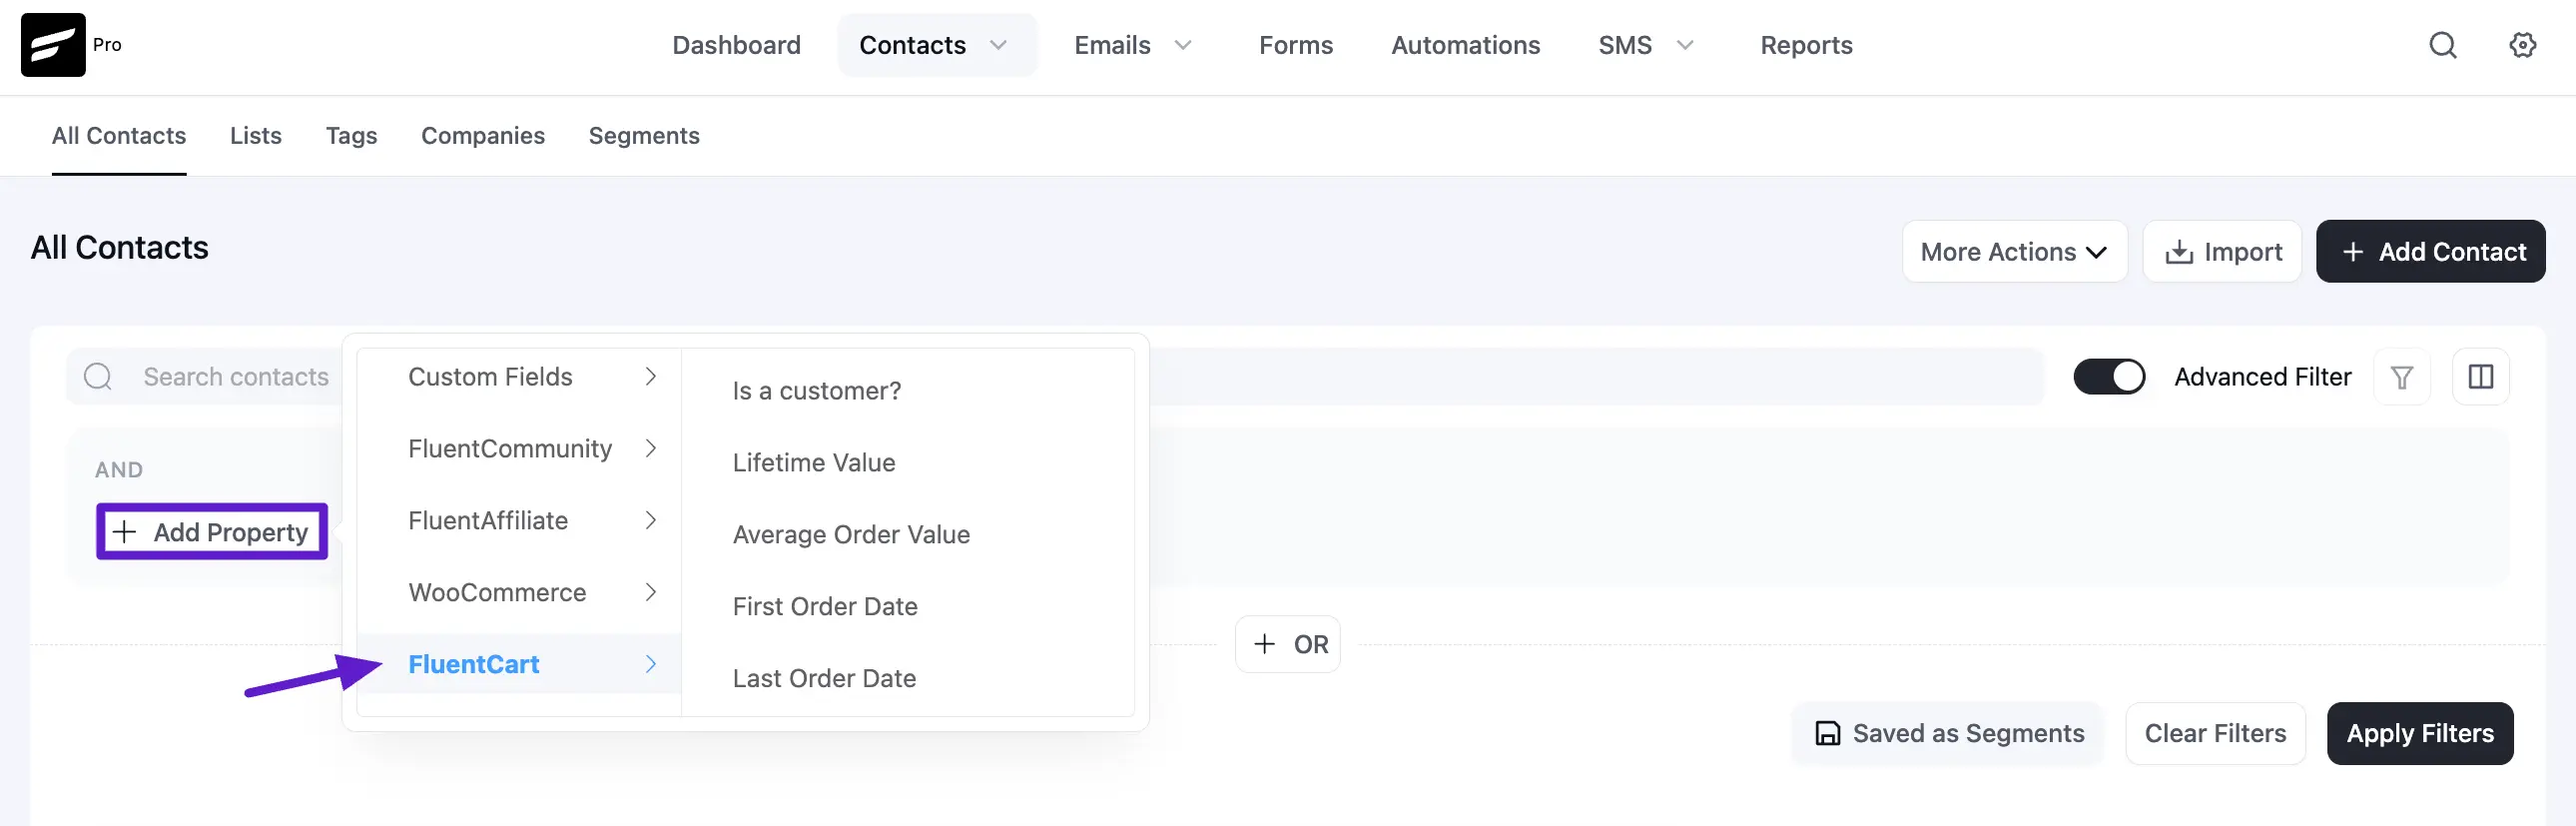The width and height of the screenshot is (2576, 826).
Task: Expand the FluentAffiliate submenu
Action: coord(519,521)
